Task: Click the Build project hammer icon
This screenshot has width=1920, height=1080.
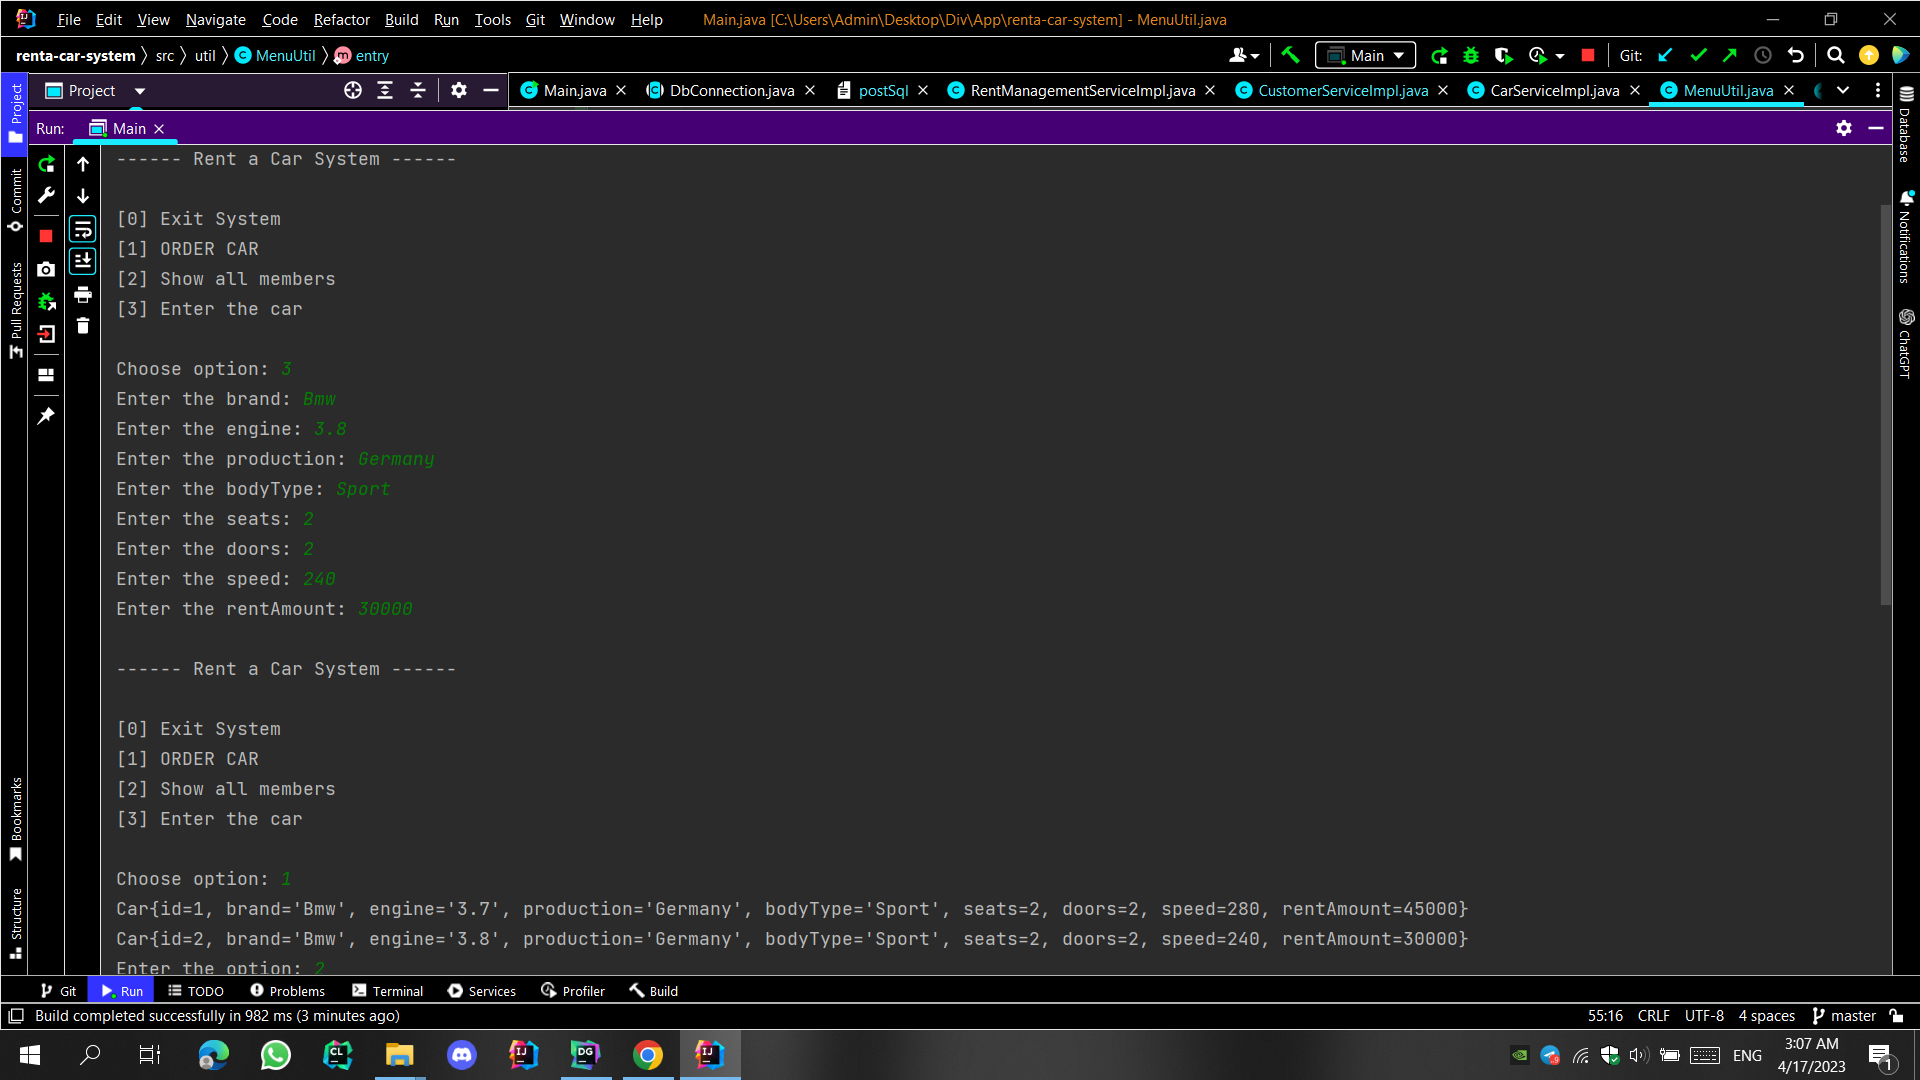Action: (1290, 56)
